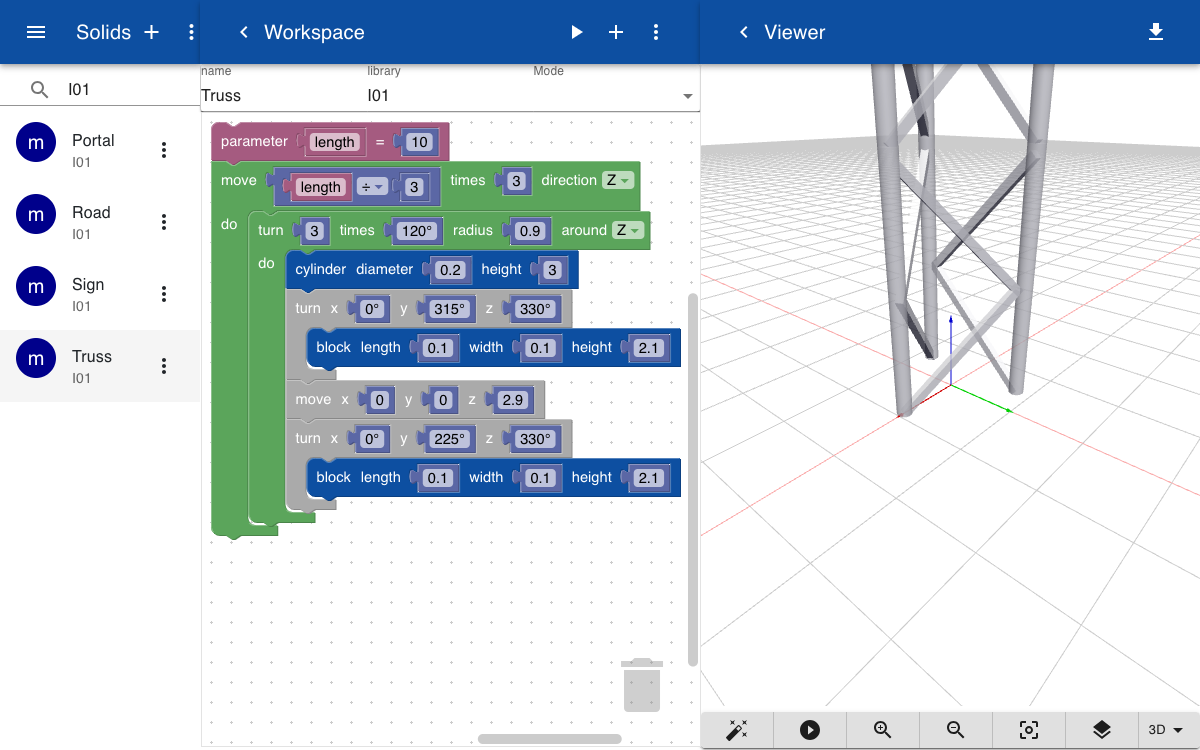Click the workspace trash can
1200x750 pixels.
click(641, 685)
